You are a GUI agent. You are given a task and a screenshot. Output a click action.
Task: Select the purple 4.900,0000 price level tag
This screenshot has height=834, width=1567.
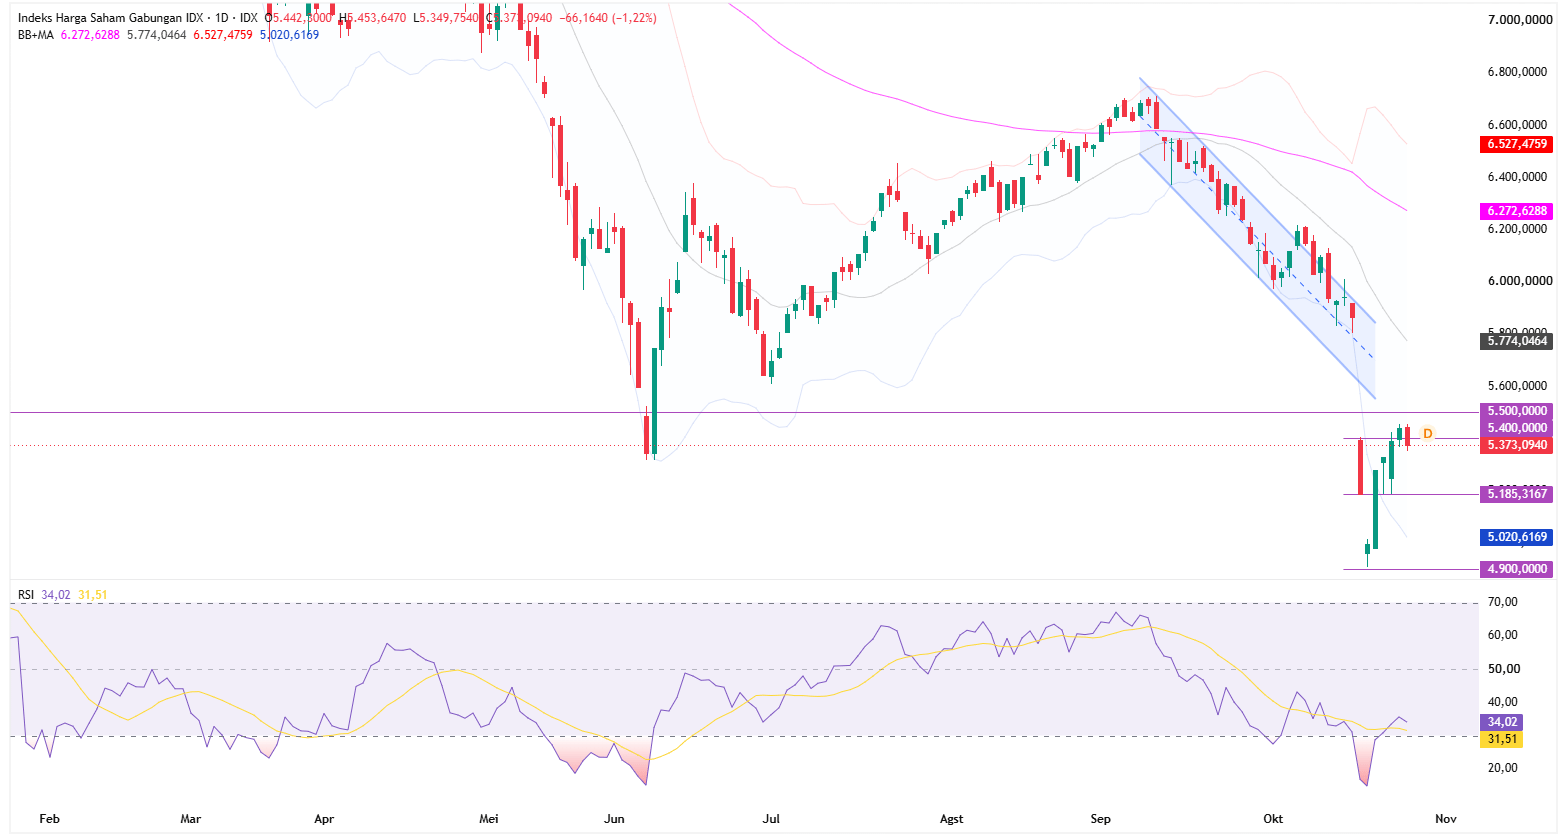click(x=1517, y=569)
